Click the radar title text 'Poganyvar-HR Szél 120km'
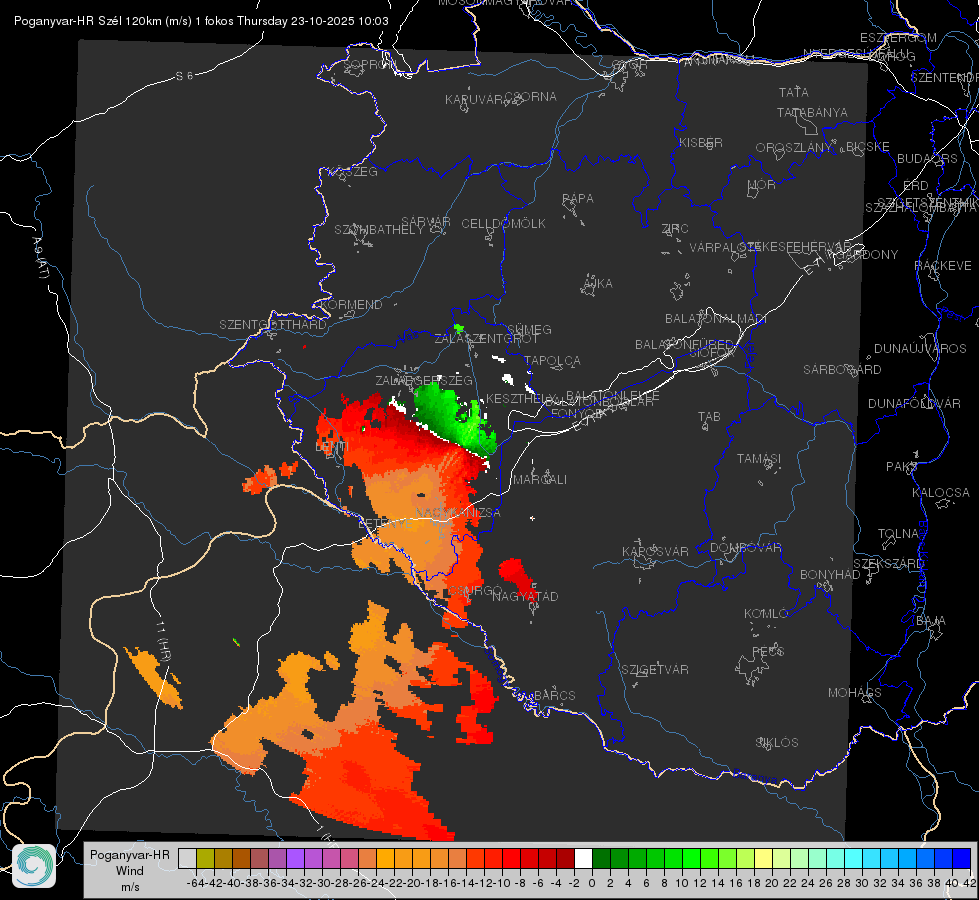The image size is (979, 900). point(87,21)
